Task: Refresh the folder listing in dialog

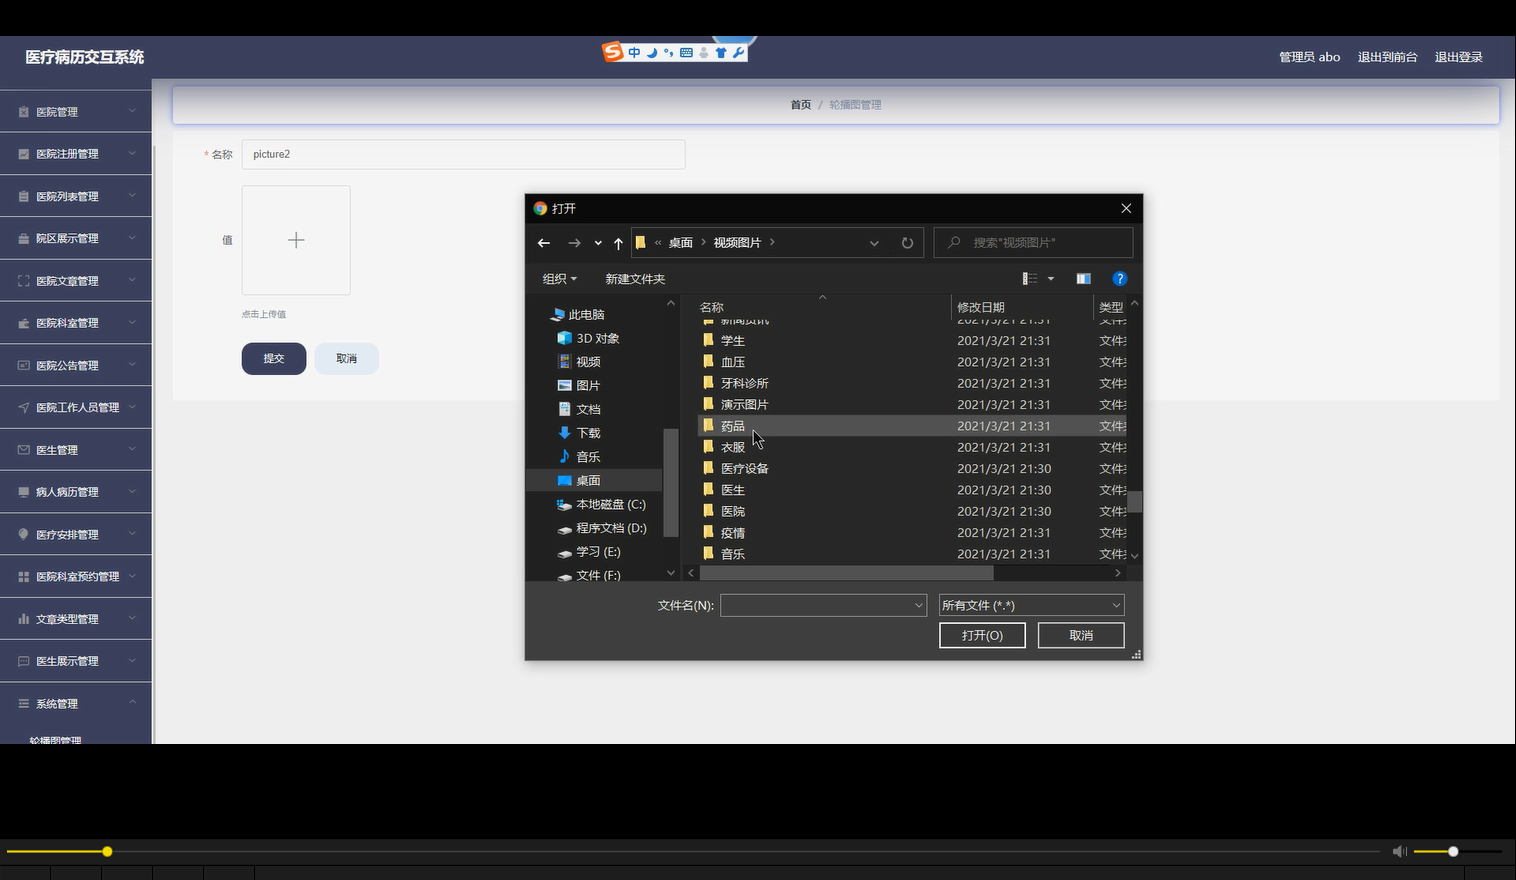Action: [907, 243]
